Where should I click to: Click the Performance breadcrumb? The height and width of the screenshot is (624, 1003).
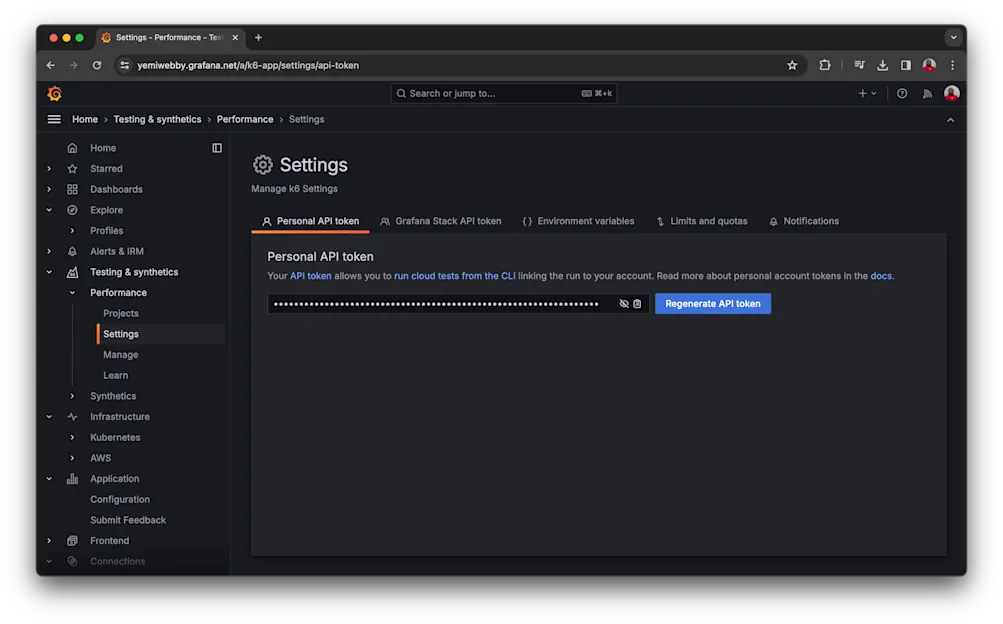pos(245,120)
